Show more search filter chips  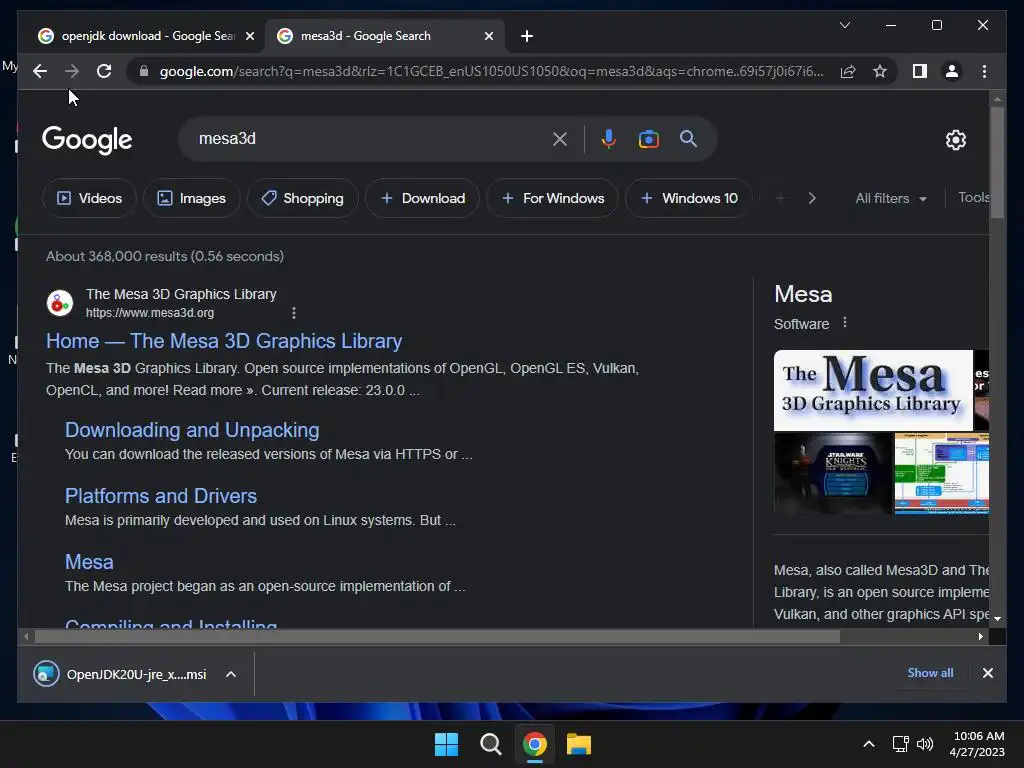[x=812, y=199]
